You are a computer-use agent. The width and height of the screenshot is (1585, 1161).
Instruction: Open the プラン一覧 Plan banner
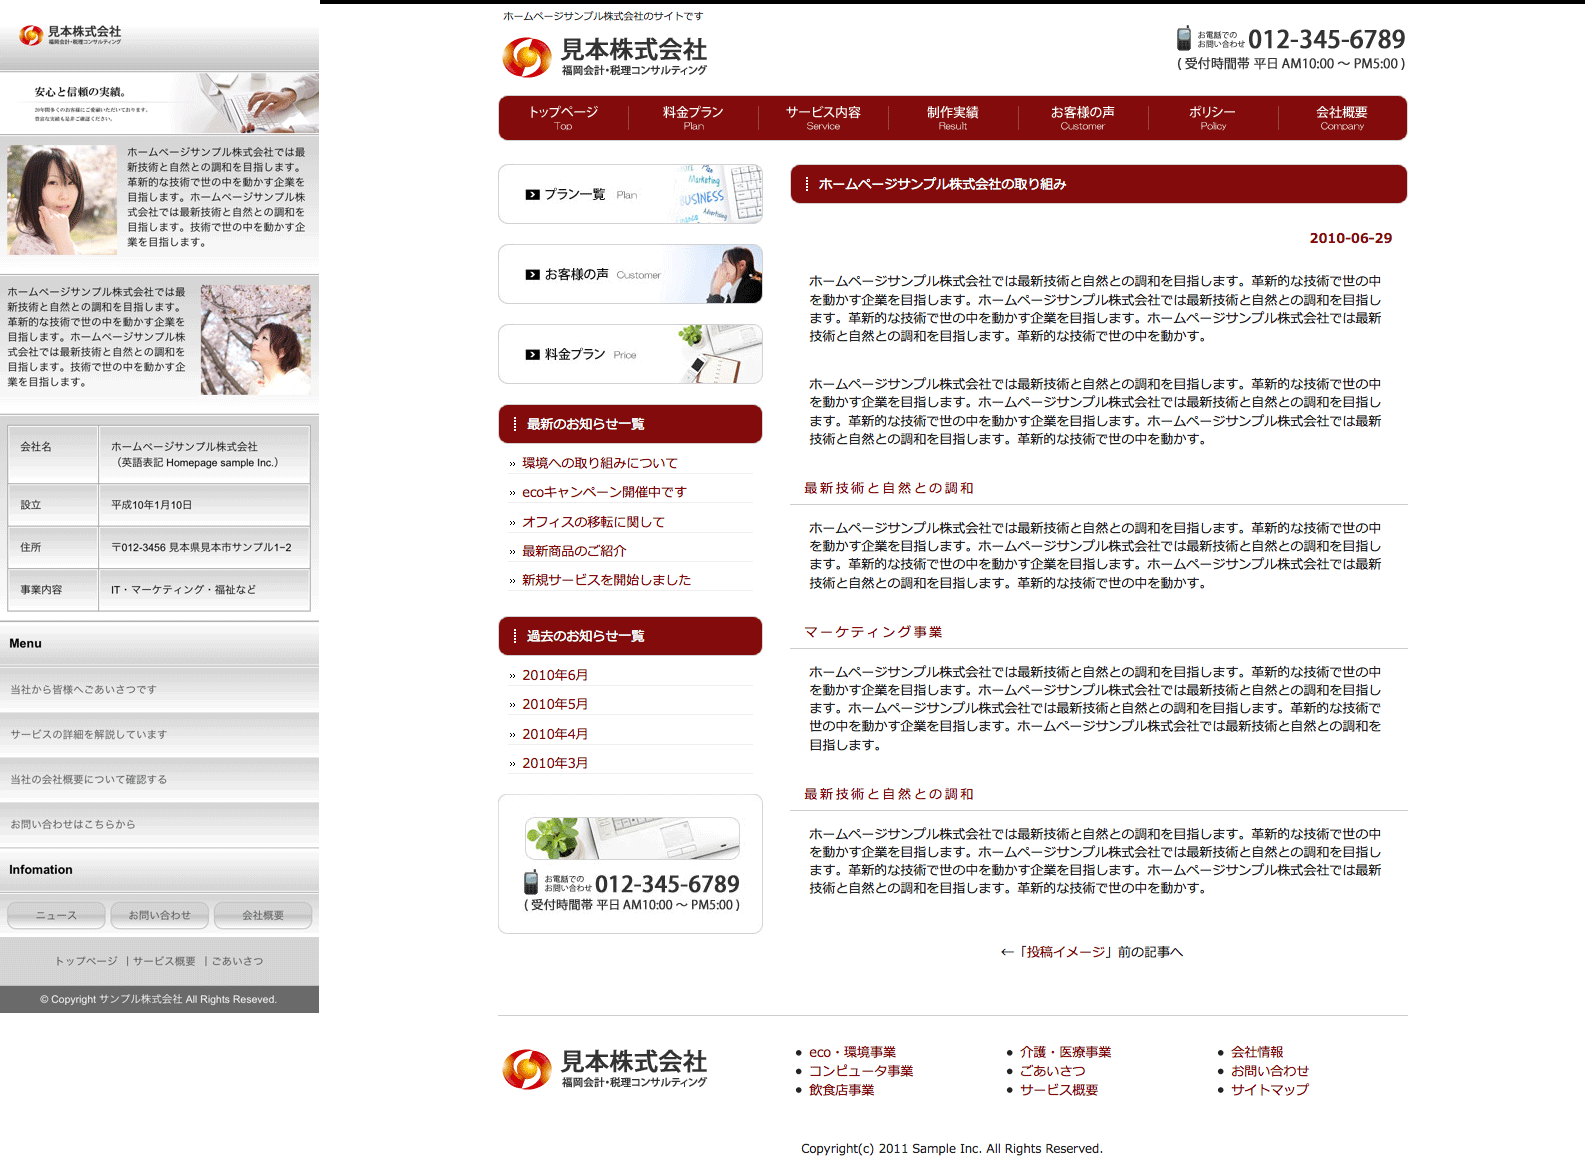click(630, 194)
